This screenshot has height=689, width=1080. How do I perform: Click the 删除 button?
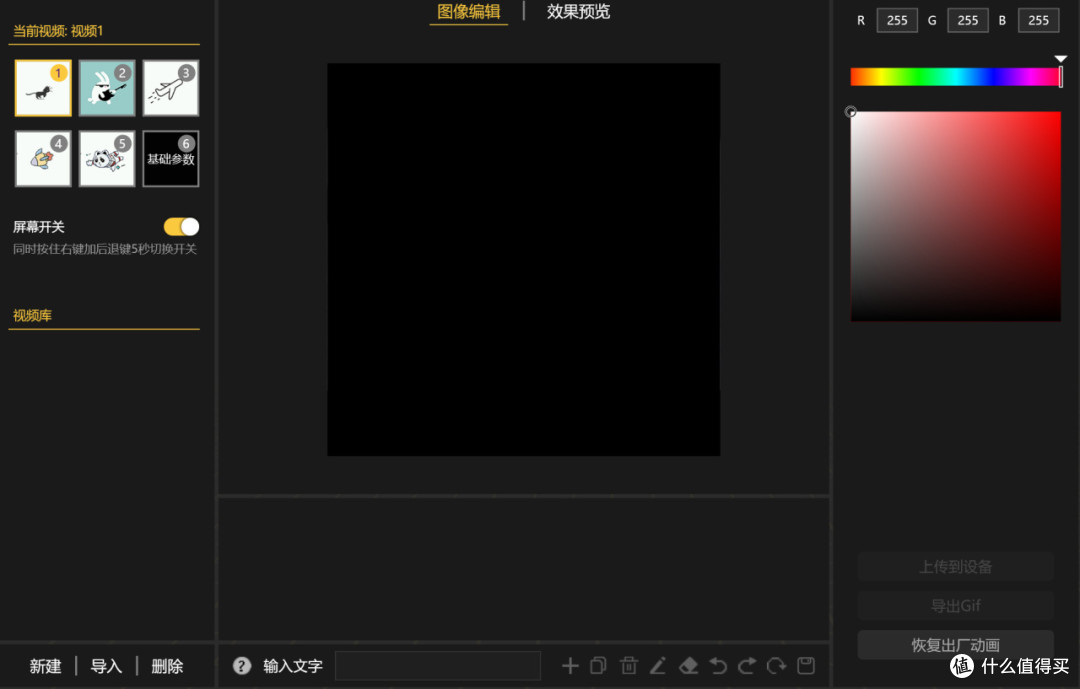tap(167, 666)
